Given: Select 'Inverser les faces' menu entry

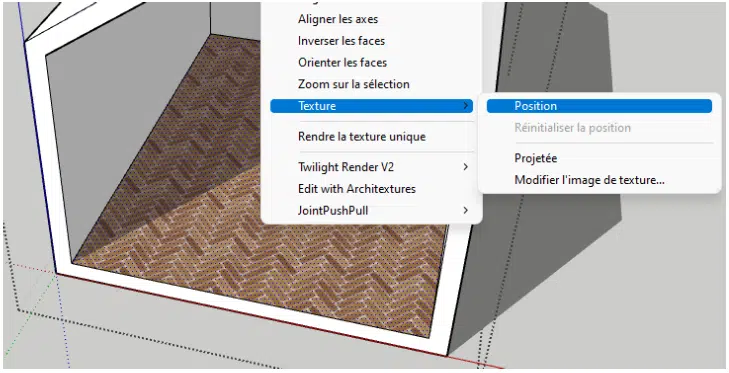Looking at the screenshot, I should (x=341, y=41).
